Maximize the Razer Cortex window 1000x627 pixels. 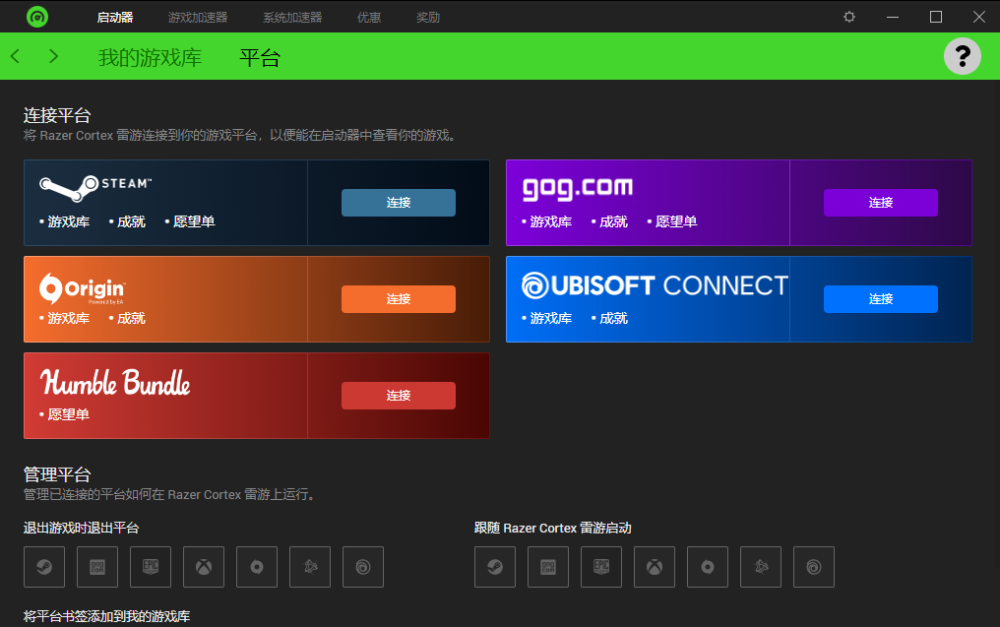click(936, 17)
